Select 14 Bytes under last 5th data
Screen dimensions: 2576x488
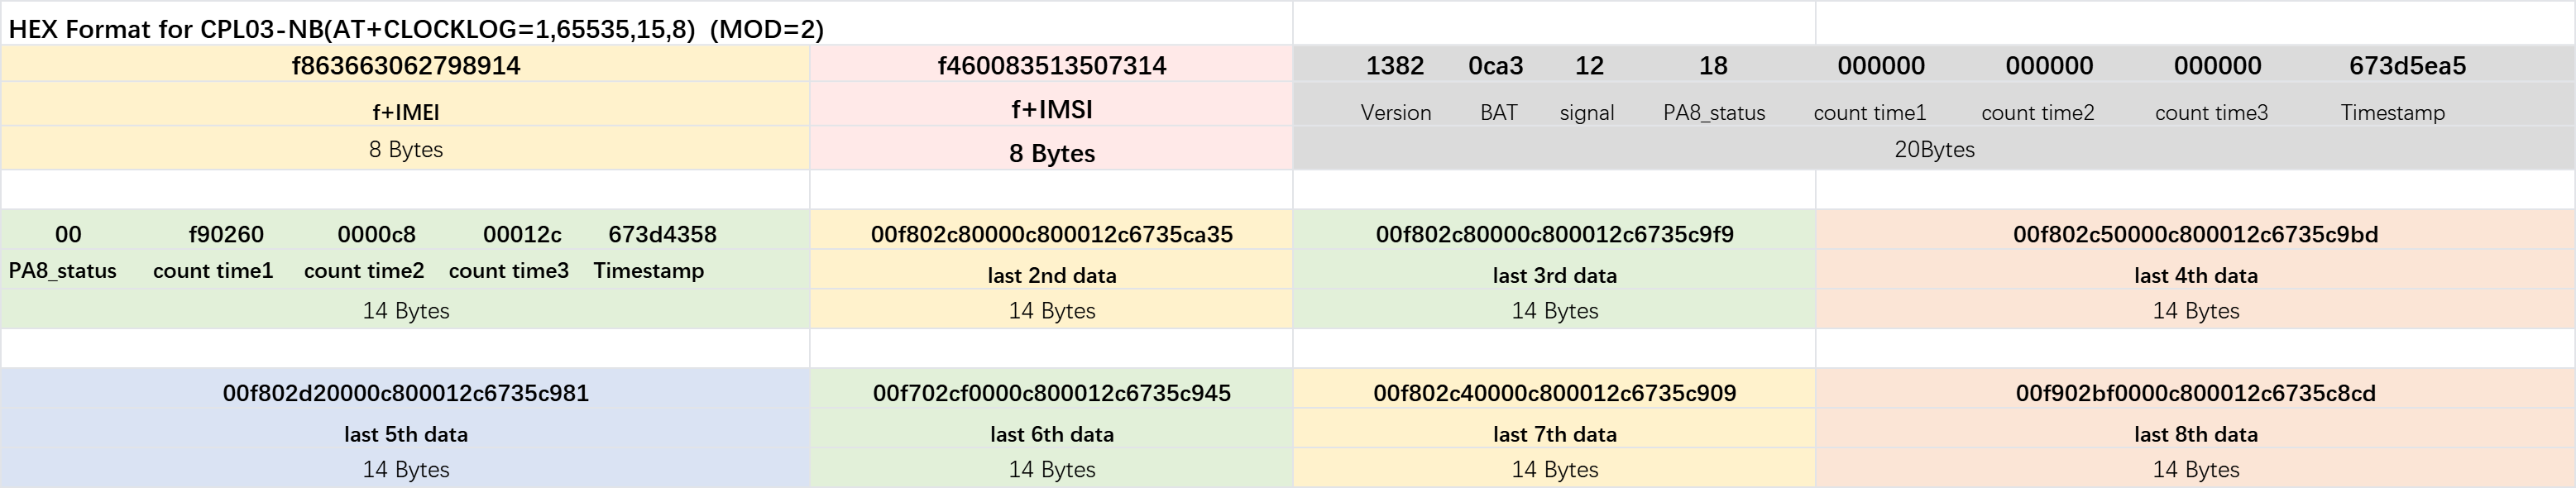405,469
